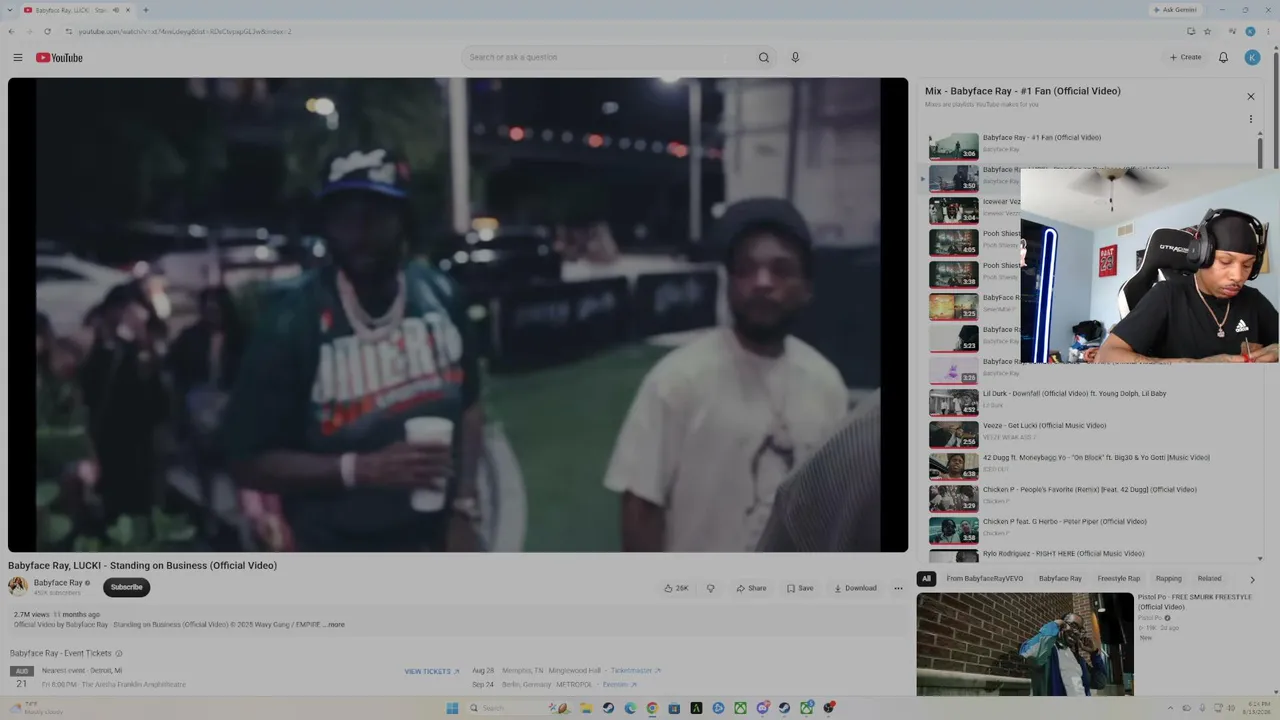
Task: Click the VIEW TICKETS link
Action: click(432, 671)
